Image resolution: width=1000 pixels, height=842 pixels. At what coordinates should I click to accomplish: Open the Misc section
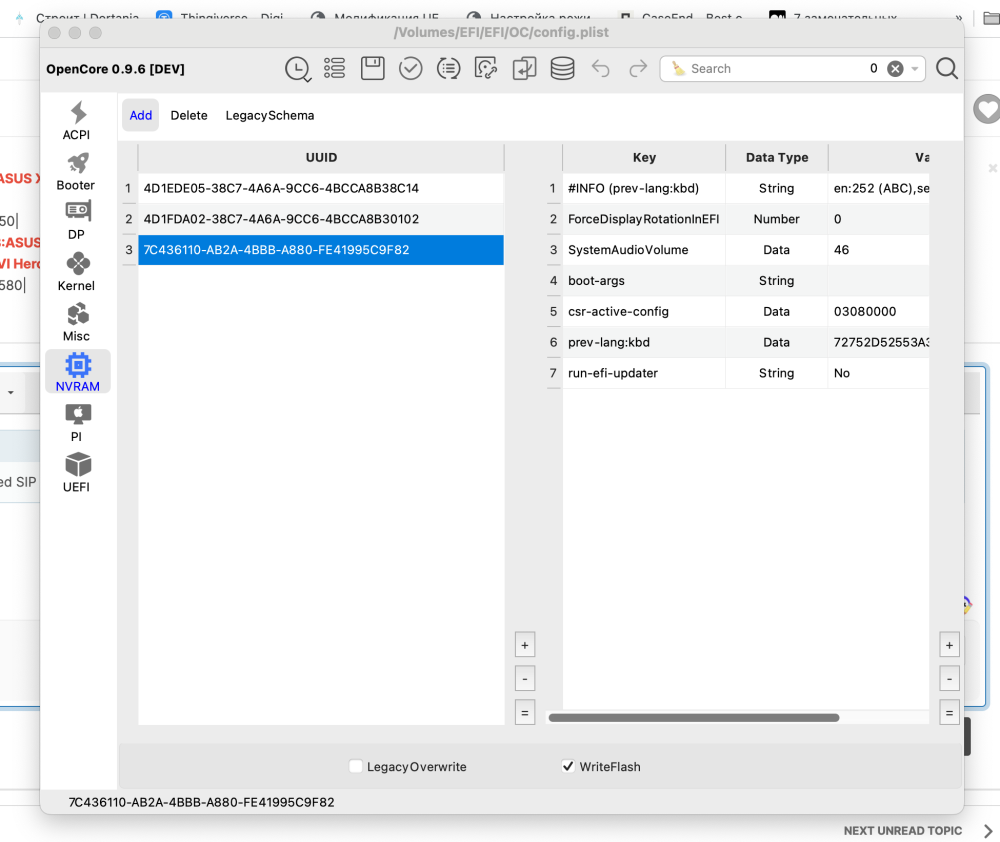77,322
